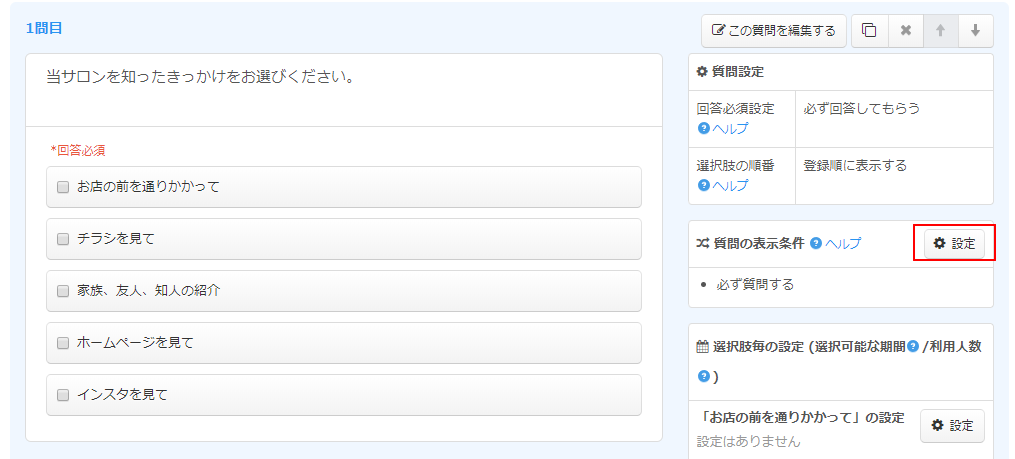The width and height of the screenshot is (1015, 459).
Task: Toggle the インスタを見て checkbox
Action: pos(63,395)
